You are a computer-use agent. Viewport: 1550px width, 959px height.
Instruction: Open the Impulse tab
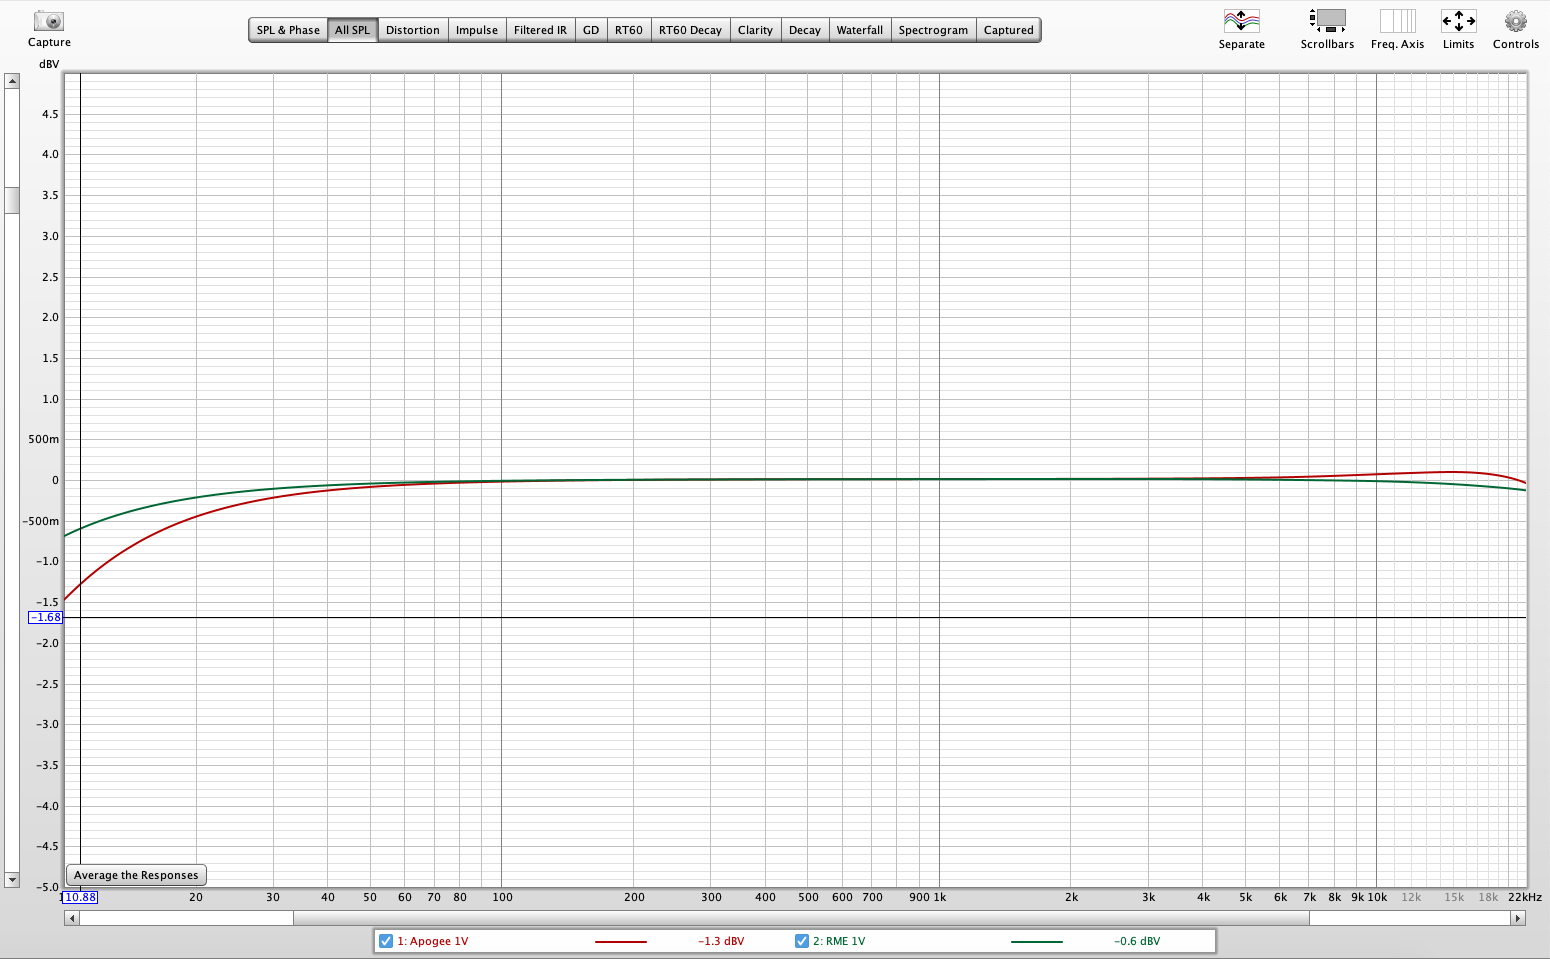[x=477, y=30]
